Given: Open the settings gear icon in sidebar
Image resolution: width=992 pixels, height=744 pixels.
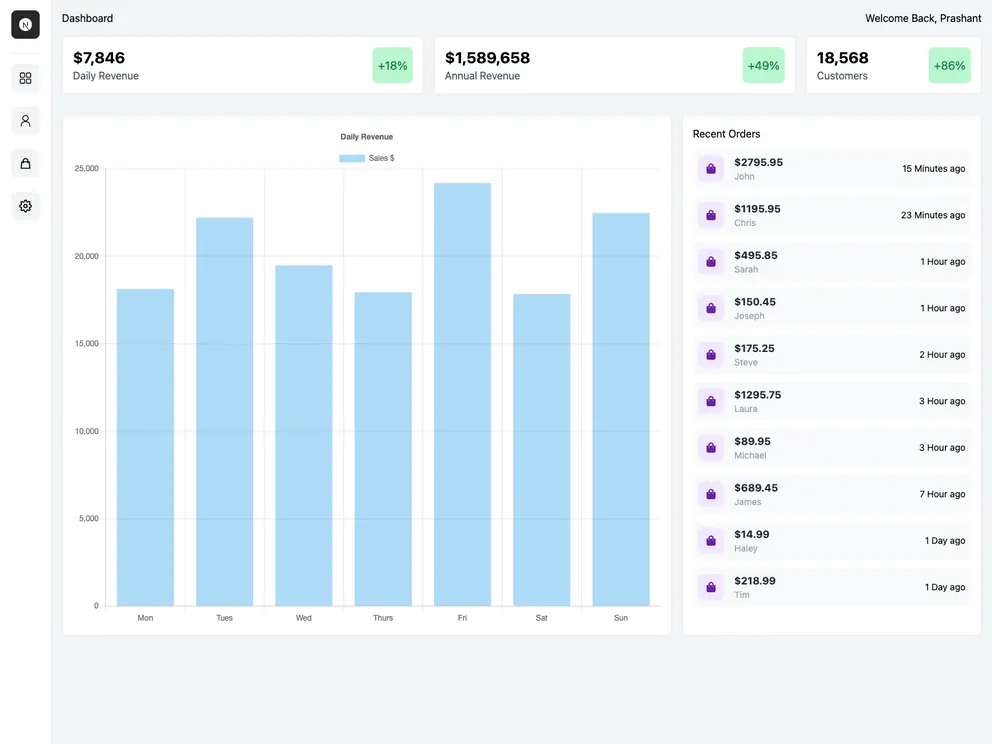Looking at the screenshot, I should click(25, 206).
